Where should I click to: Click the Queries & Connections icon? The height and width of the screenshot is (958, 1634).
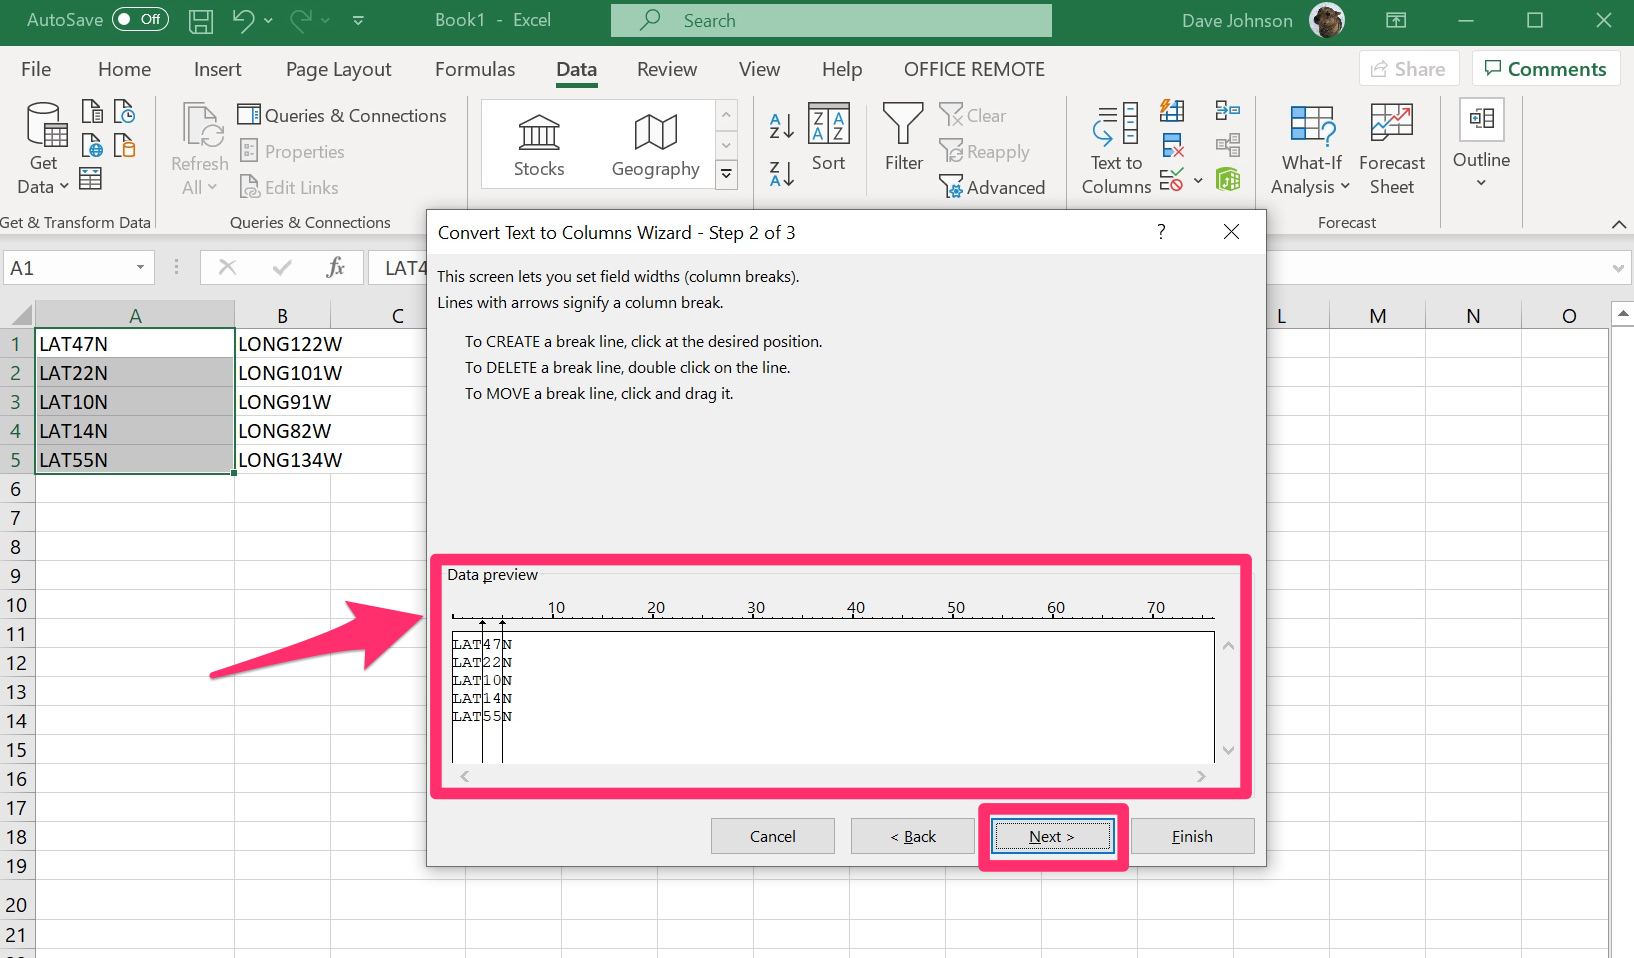[x=248, y=115]
